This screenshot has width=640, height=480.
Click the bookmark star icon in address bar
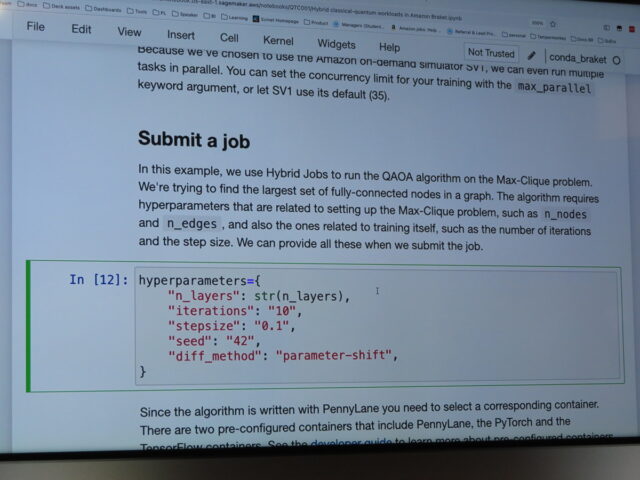(553, 24)
